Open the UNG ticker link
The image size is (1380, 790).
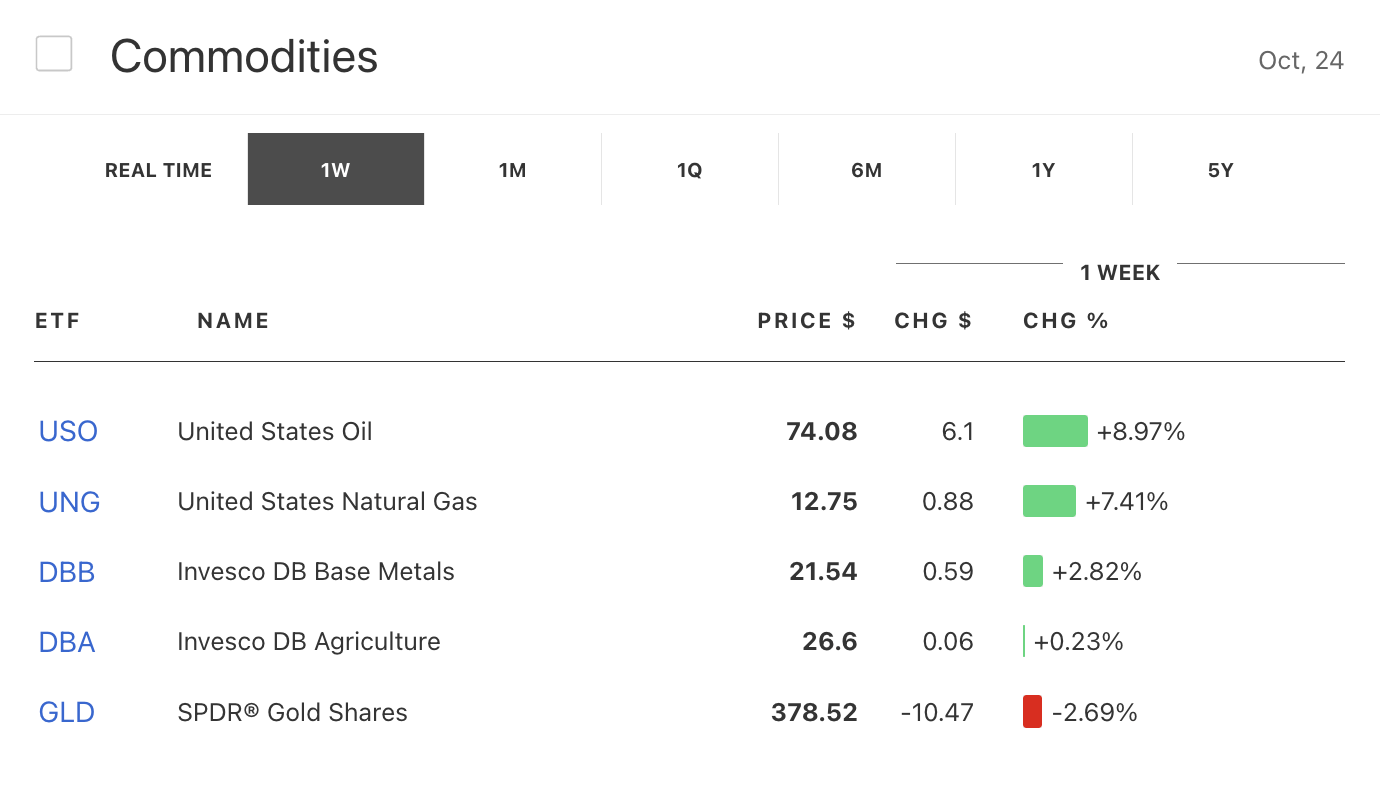point(70,502)
